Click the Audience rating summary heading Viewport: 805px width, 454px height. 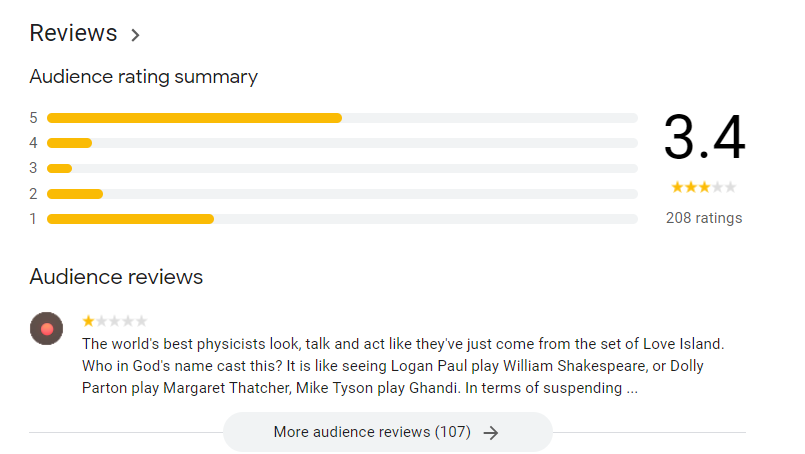(143, 77)
